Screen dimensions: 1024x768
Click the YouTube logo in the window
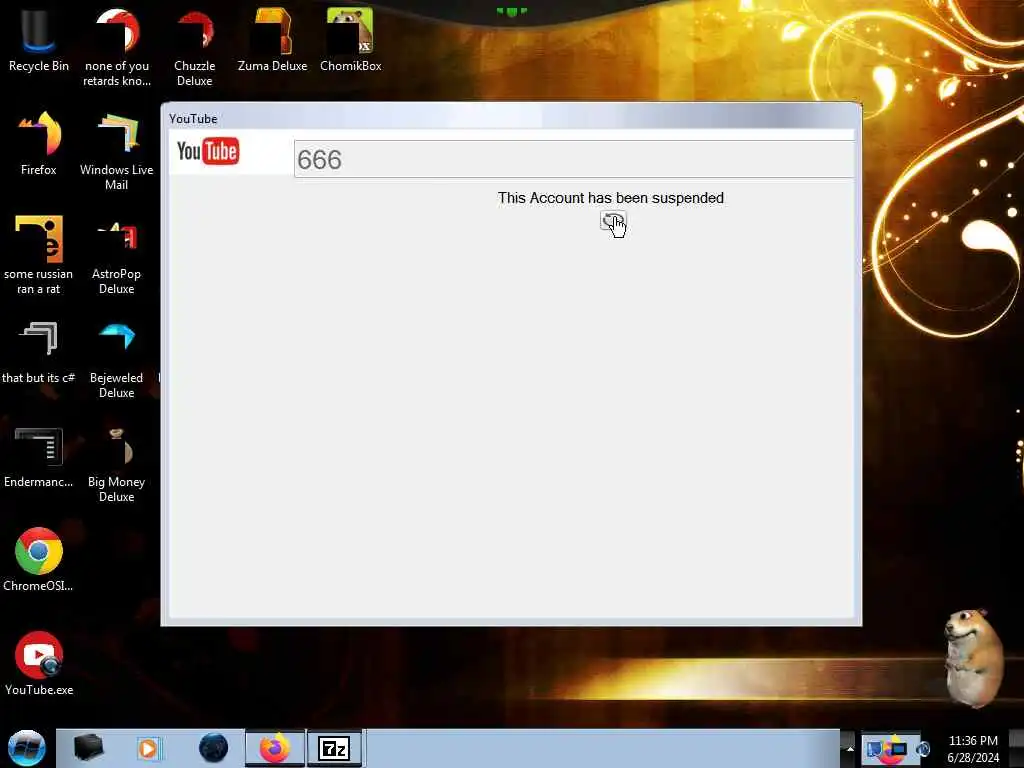208,152
